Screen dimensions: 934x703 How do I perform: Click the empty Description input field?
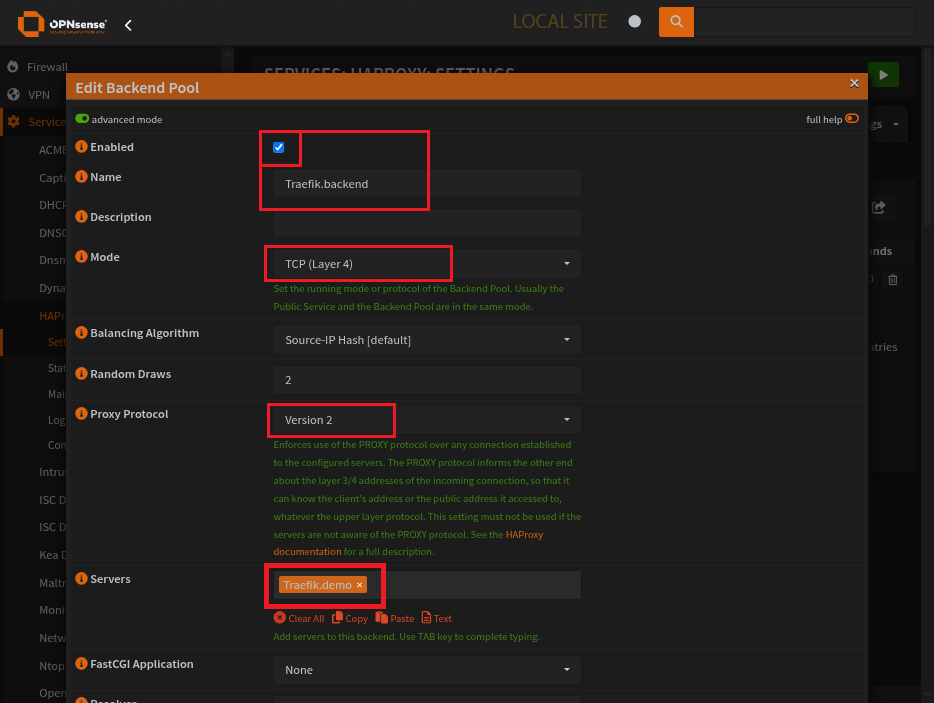427,223
